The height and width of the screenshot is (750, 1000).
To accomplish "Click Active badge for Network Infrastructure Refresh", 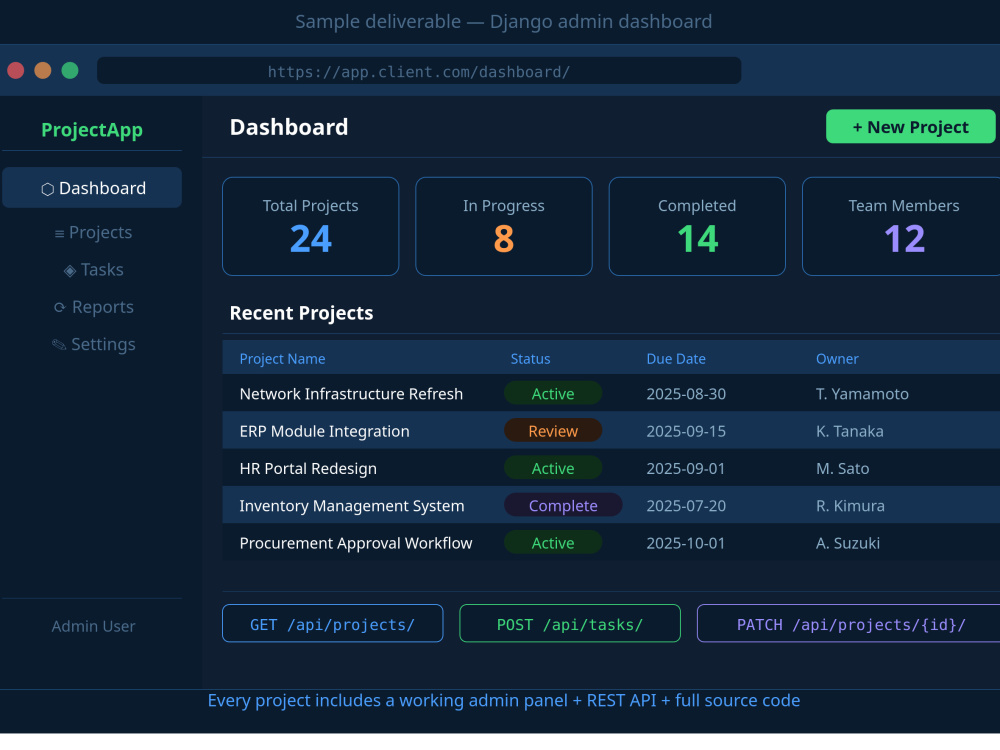I will pos(553,393).
